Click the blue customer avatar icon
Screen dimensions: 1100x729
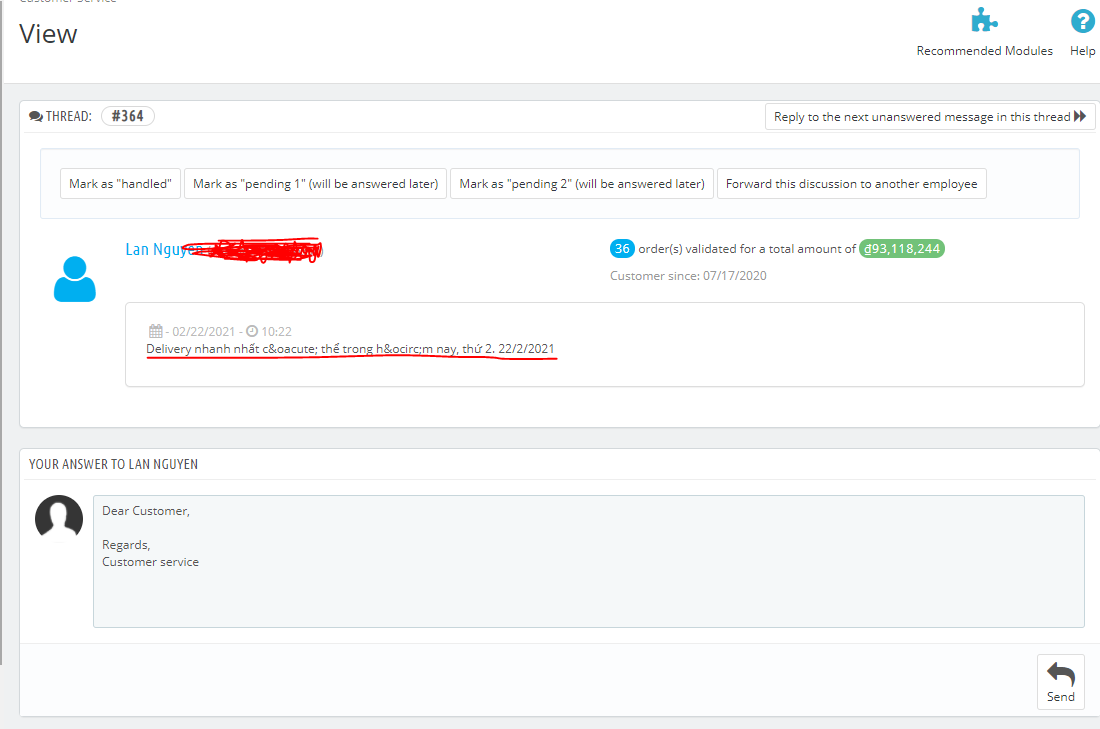(74, 279)
